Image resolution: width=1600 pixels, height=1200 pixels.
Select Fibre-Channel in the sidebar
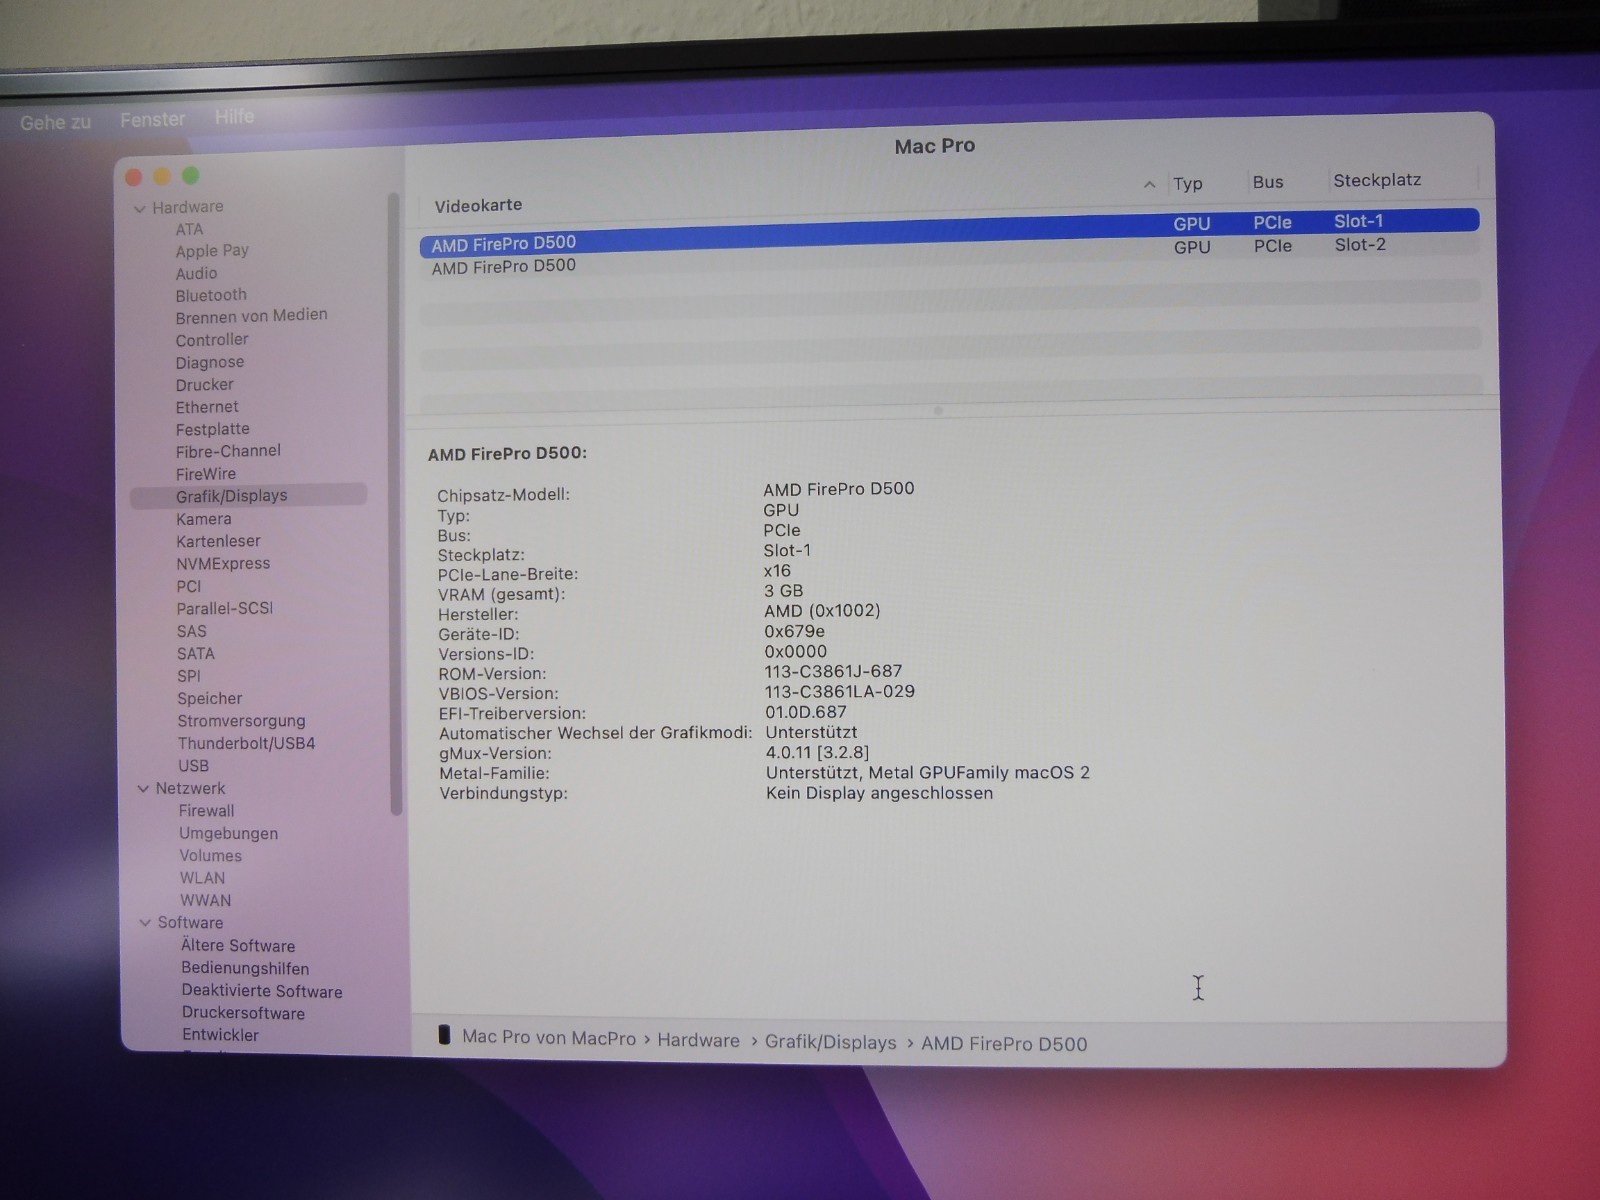228,451
